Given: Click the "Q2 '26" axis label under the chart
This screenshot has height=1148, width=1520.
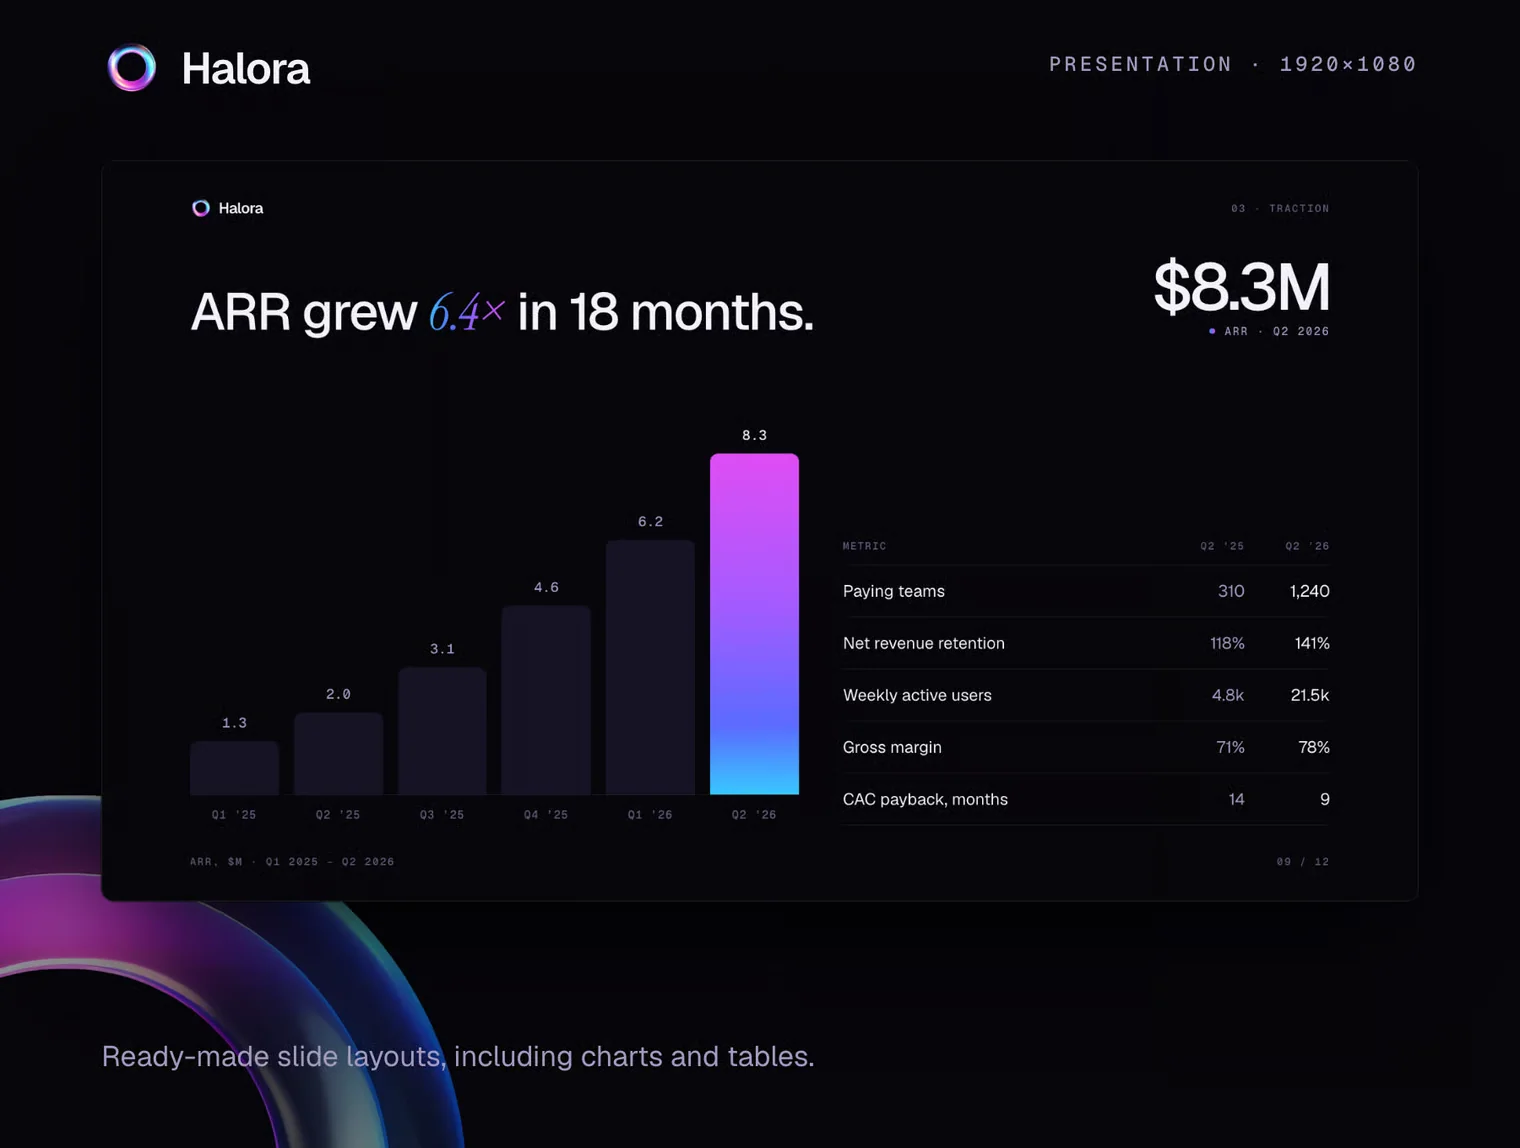Looking at the screenshot, I should point(754,815).
